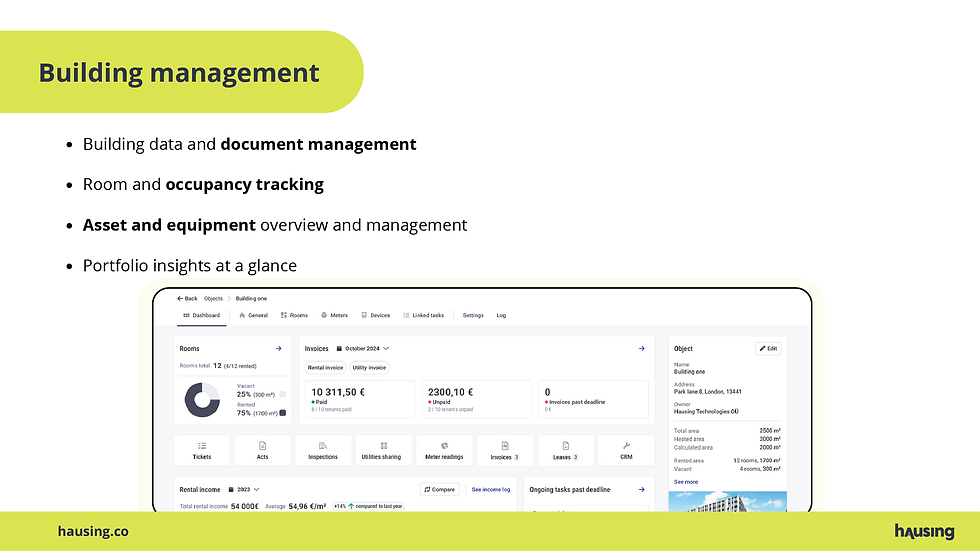The width and height of the screenshot is (980, 551).
Task: Click the '4 rooms, 300 m²' vacant value
Action: pos(760,469)
